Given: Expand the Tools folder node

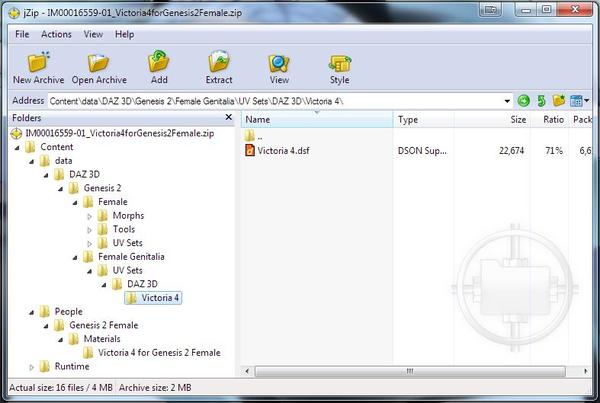Looking at the screenshot, I should [90, 230].
